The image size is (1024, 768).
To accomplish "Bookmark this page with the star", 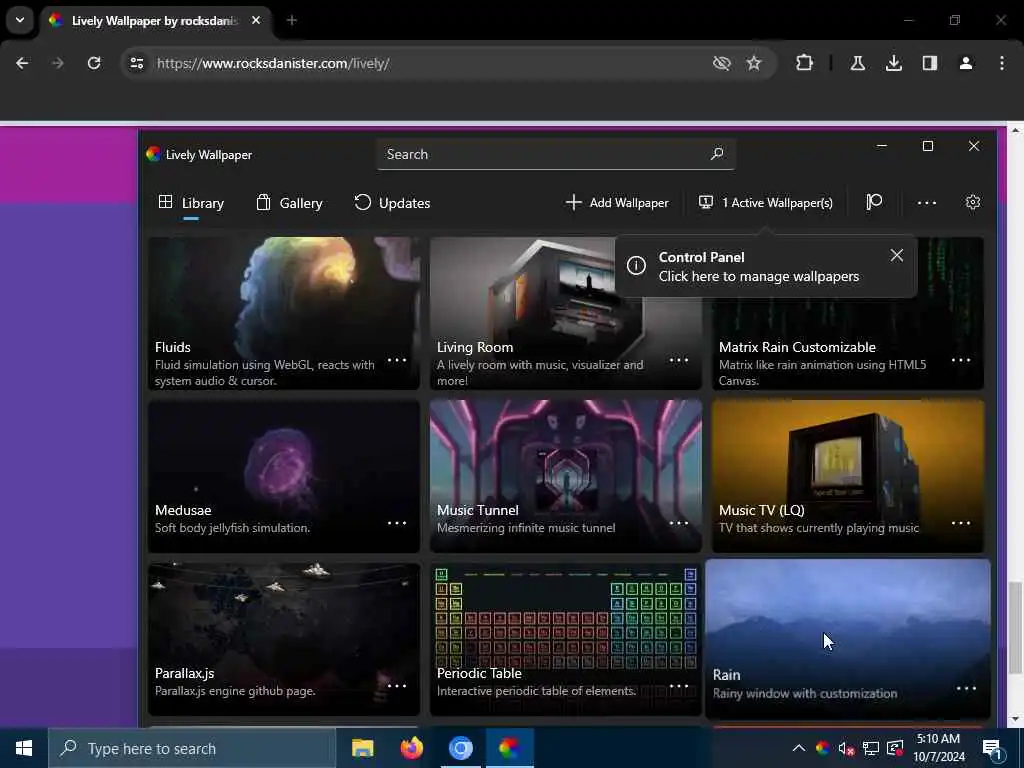I will click(754, 63).
